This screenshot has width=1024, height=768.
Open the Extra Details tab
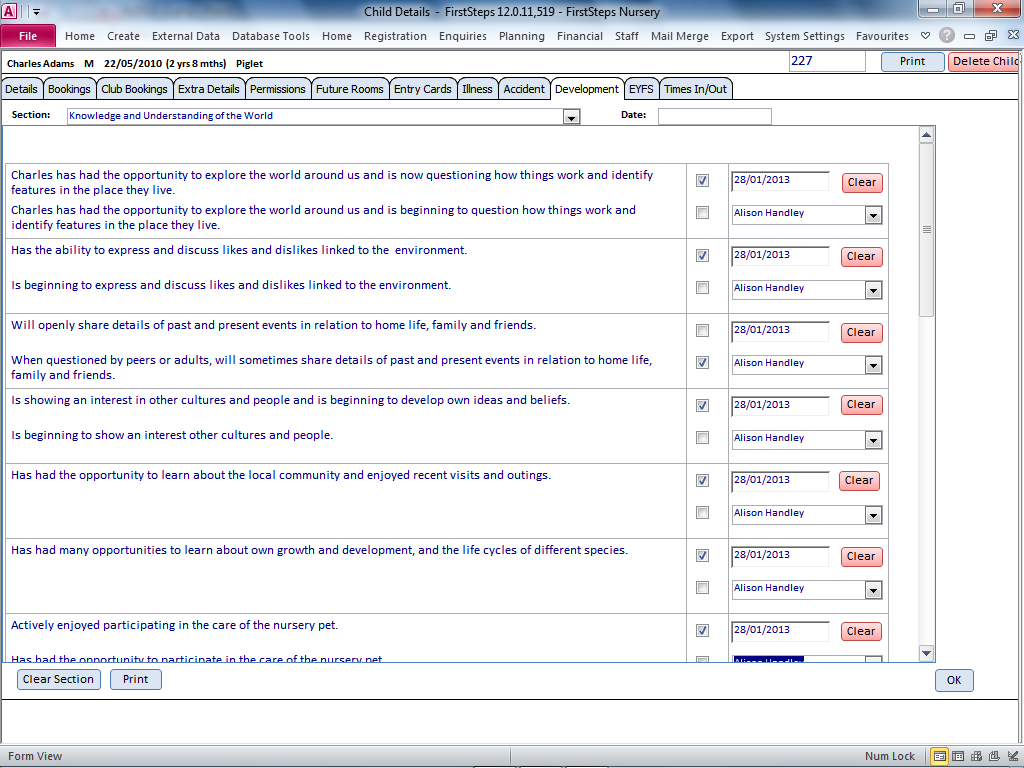pos(209,89)
